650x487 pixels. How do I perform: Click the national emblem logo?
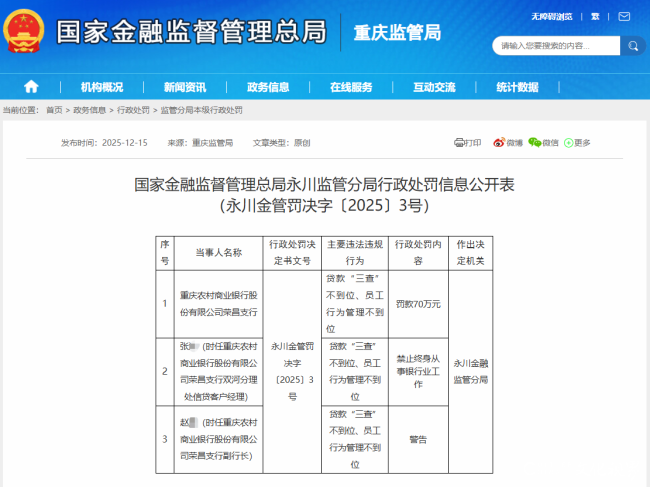click(24, 31)
